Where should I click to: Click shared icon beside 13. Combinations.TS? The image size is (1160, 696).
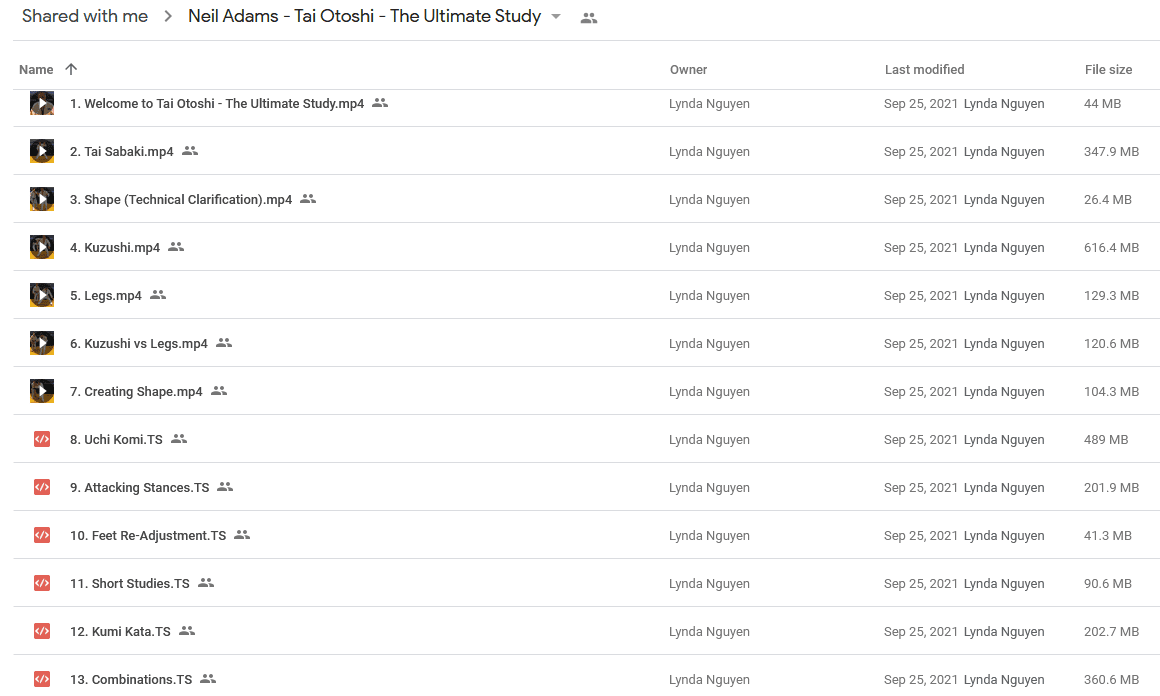pyautogui.click(x=209, y=678)
